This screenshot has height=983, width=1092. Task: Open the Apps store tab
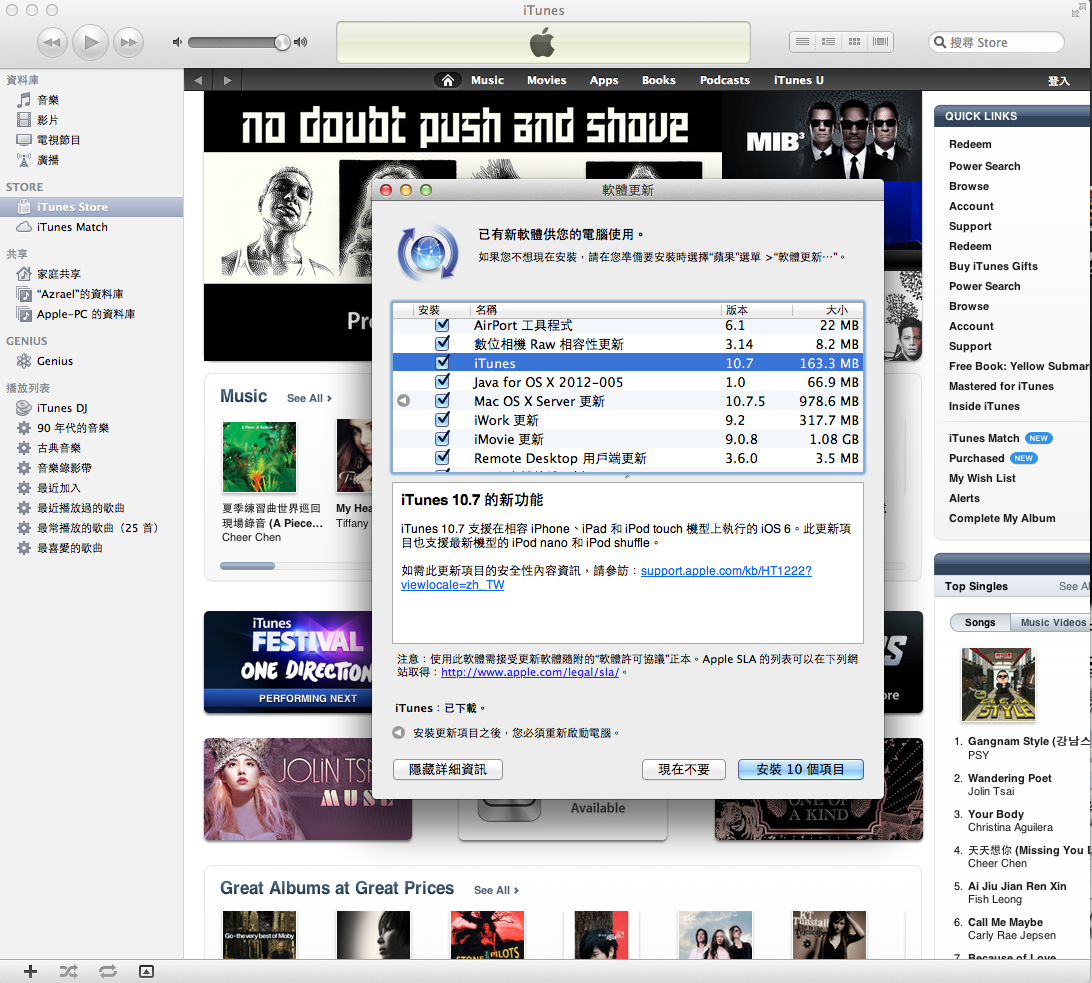point(604,80)
